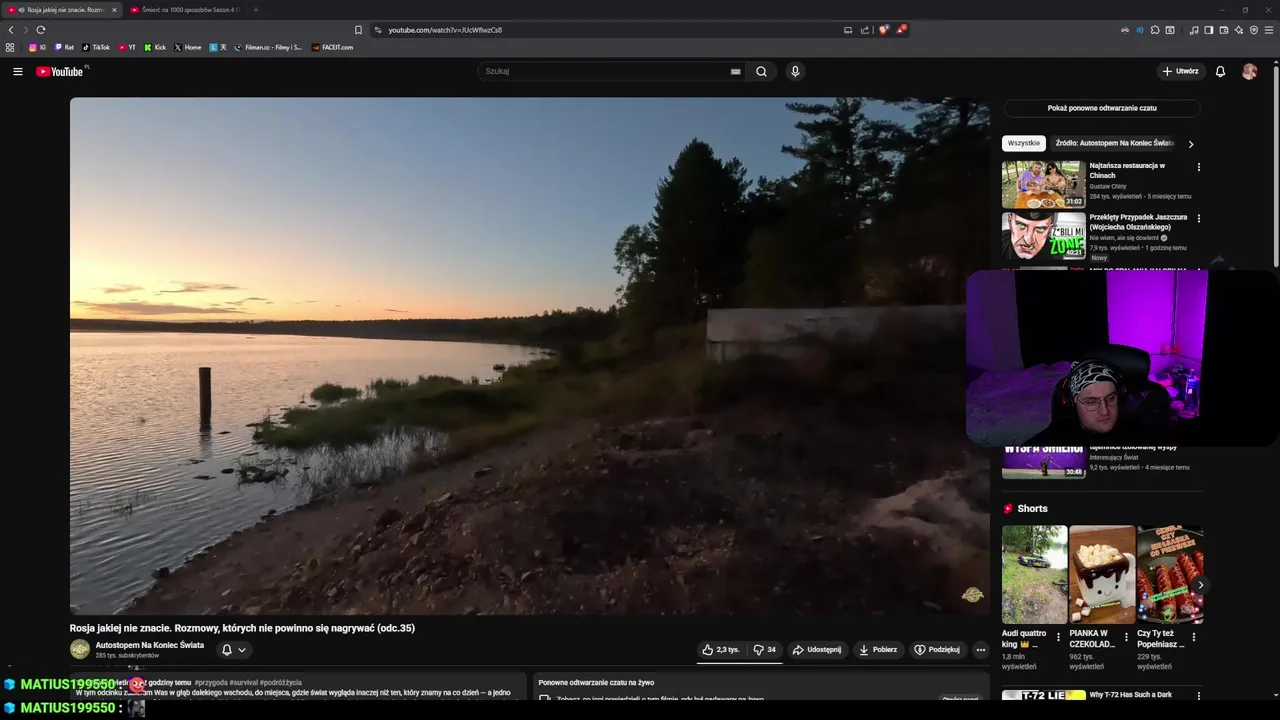Image resolution: width=1280 pixels, height=720 pixels.
Task: Go back with the browser back arrow
Action: 11,30
